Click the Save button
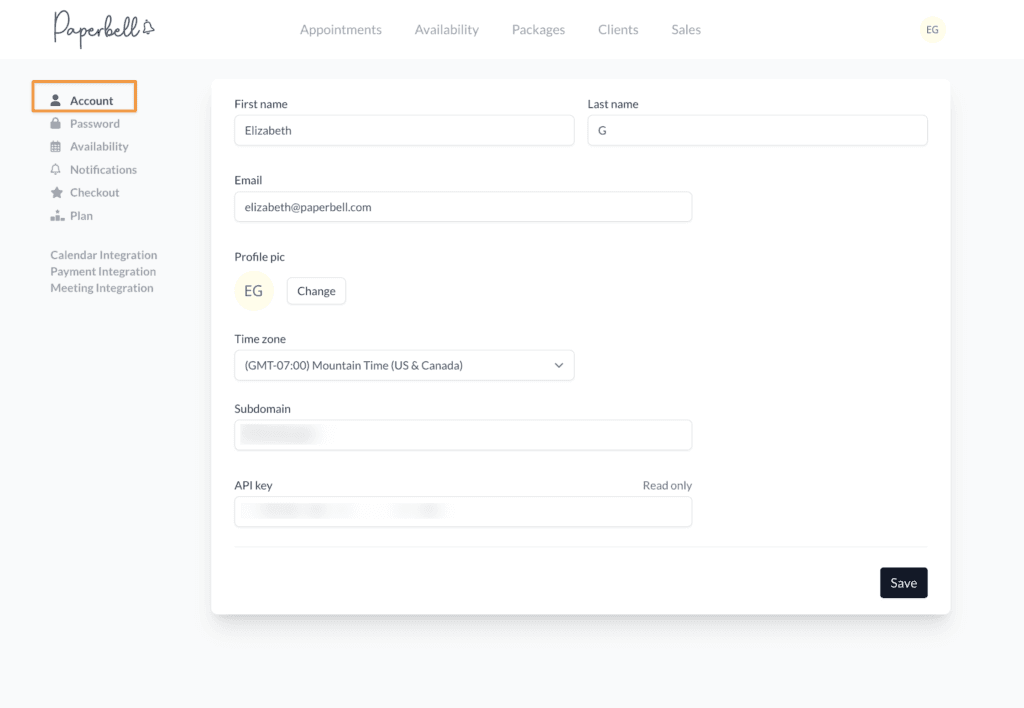Viewport: 1024px width, 708px height. (x=903, y=583)
